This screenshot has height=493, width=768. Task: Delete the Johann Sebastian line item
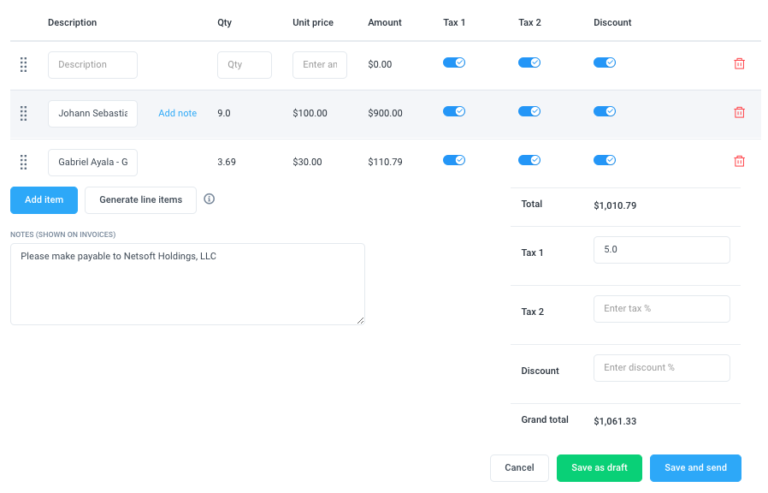739,113
